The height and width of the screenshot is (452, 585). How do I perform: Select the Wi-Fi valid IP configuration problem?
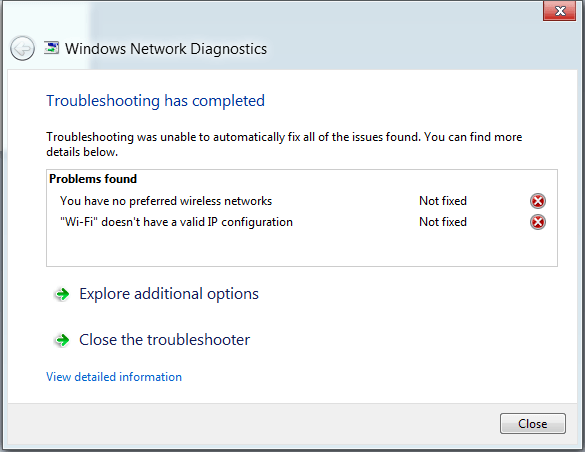176,222
